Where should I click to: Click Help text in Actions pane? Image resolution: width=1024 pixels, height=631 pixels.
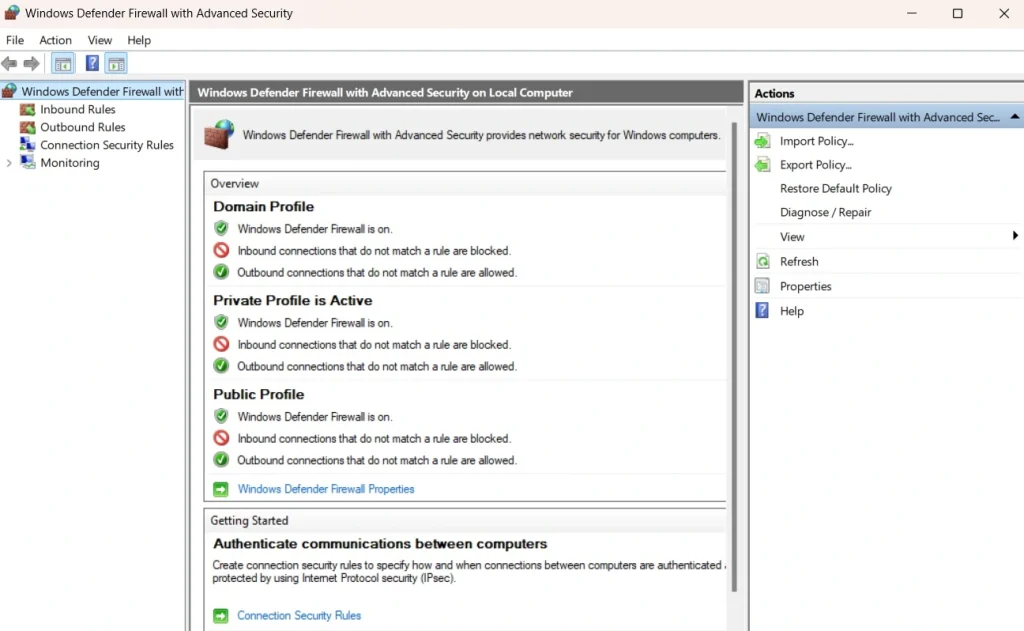[x=792, y=311]
